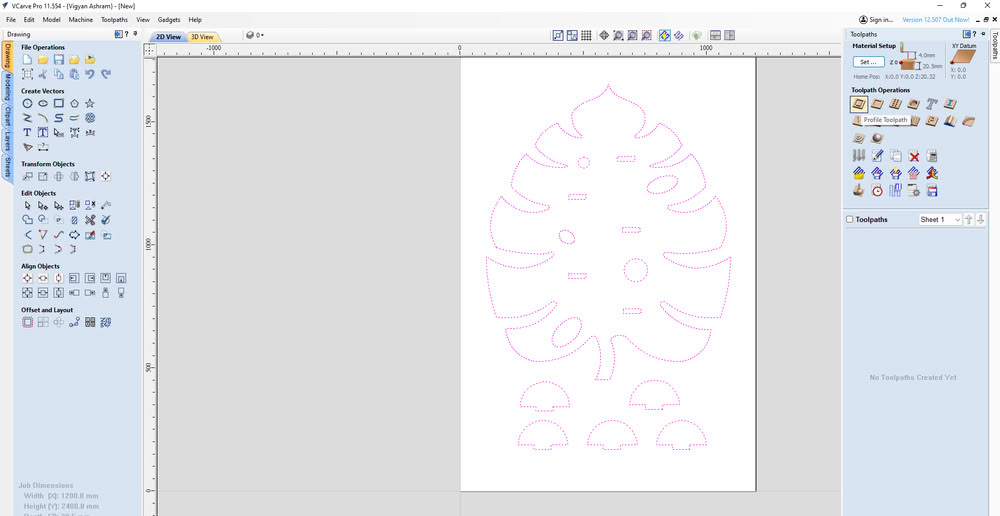1000x516 pixels.
Task: Click the Create New File icon
Action: (x=27, y=59)
